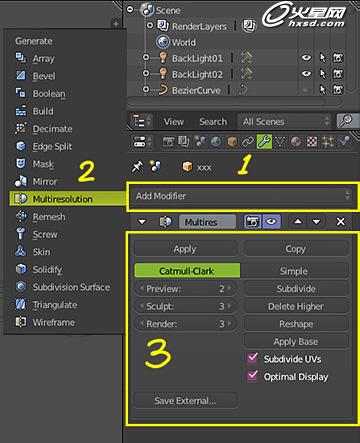Click the Copy modifier button
360x443 pixels.
tap(296, 249)
